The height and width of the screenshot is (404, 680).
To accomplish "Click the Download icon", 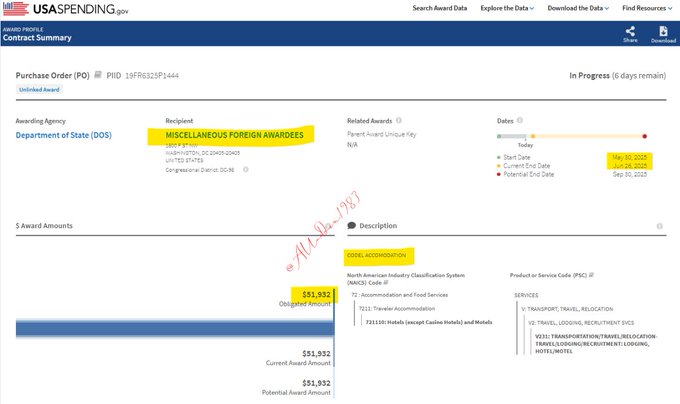I will 663,32.
